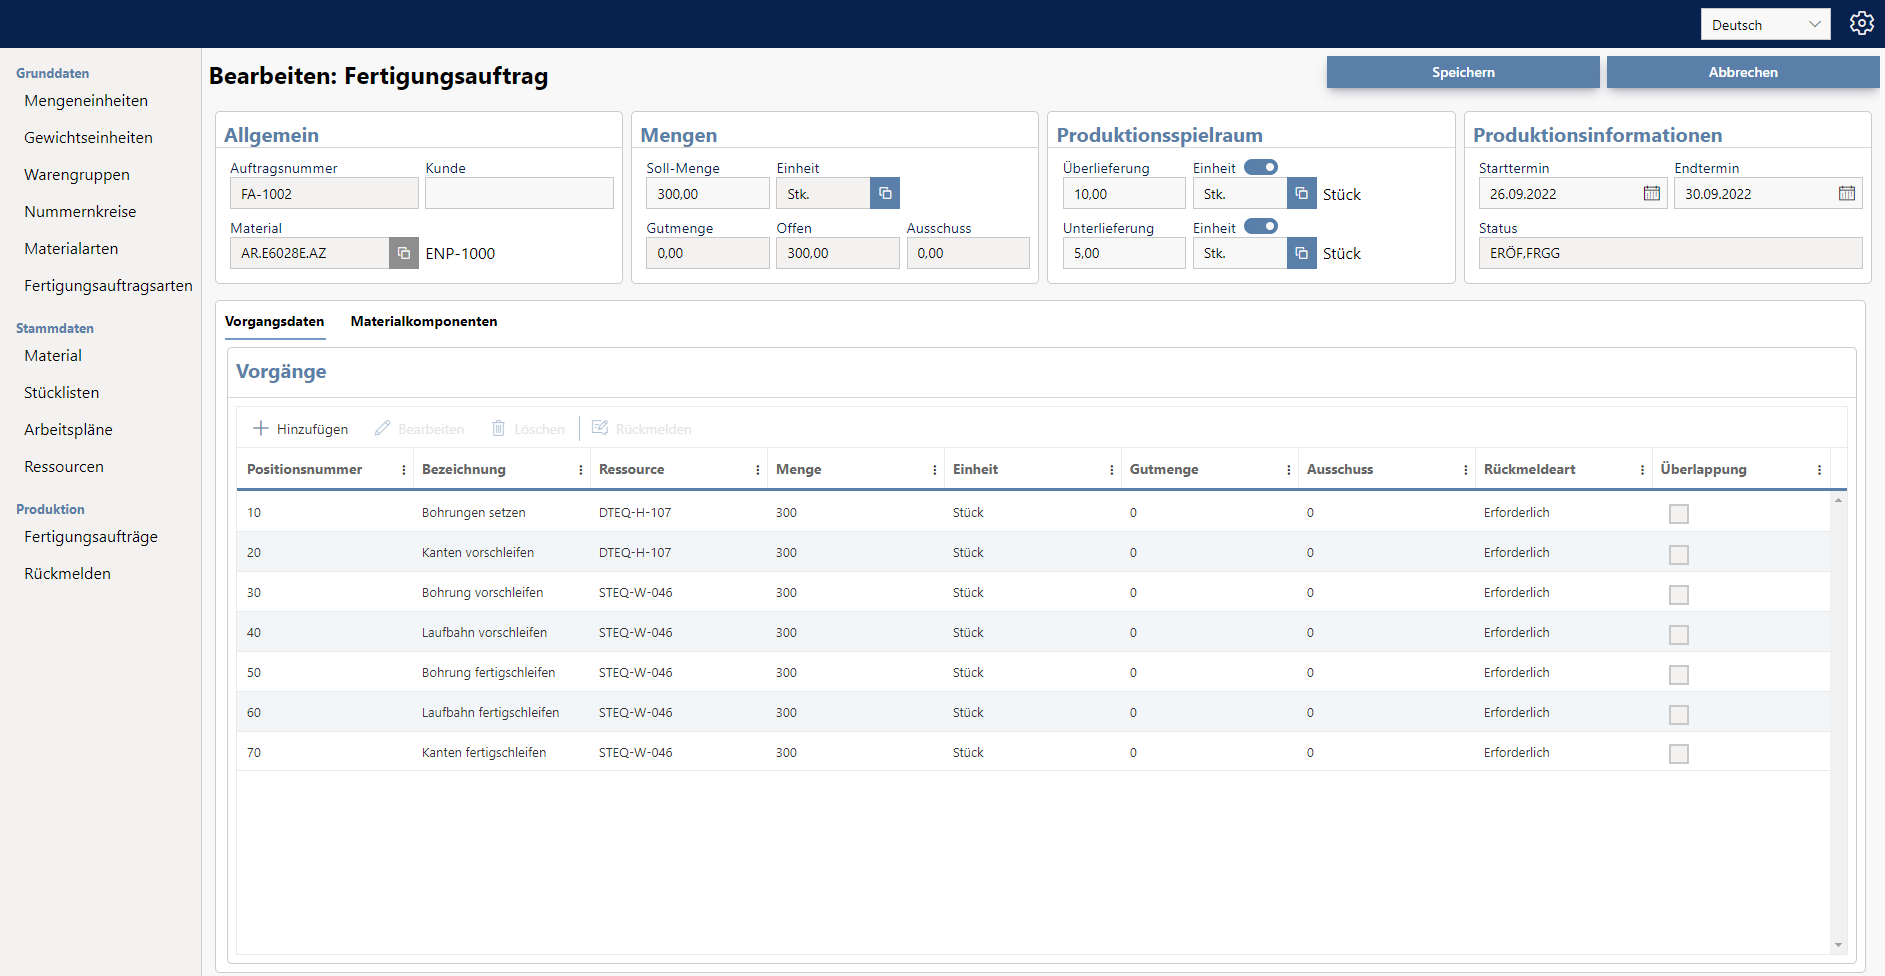Click the Abbrechen button
Viewport: 1885px width, 976px height.
[x=1743, y=72]
